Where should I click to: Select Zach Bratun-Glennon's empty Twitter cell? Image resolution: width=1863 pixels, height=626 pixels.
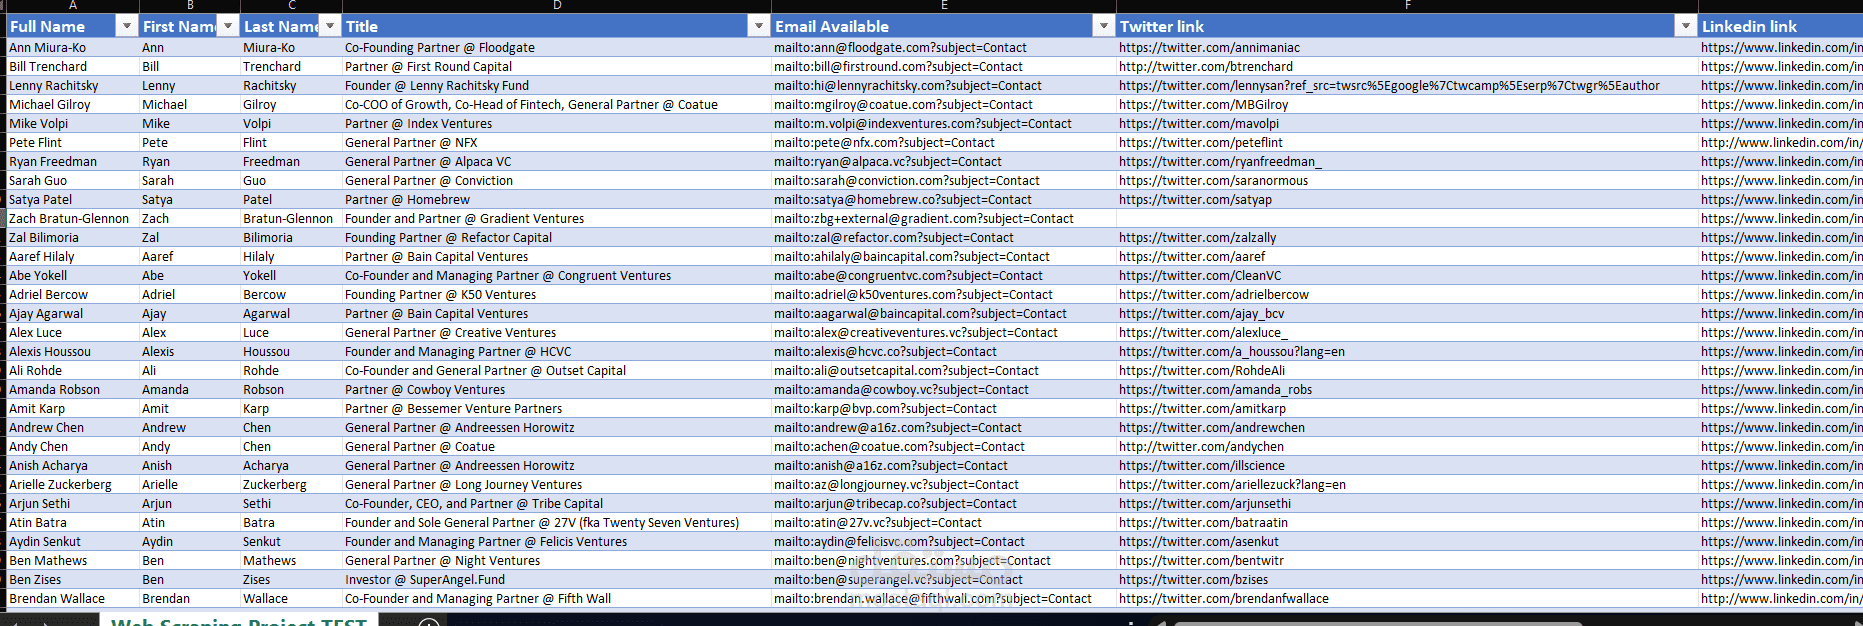(1406, 218)
